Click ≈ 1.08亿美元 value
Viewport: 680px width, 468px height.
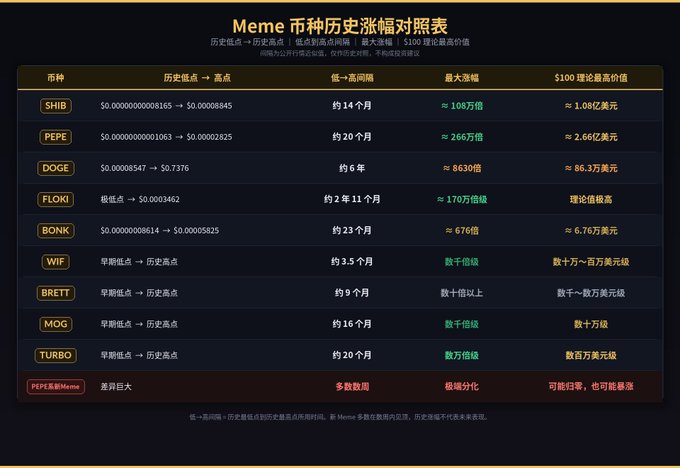coord(591,106)
